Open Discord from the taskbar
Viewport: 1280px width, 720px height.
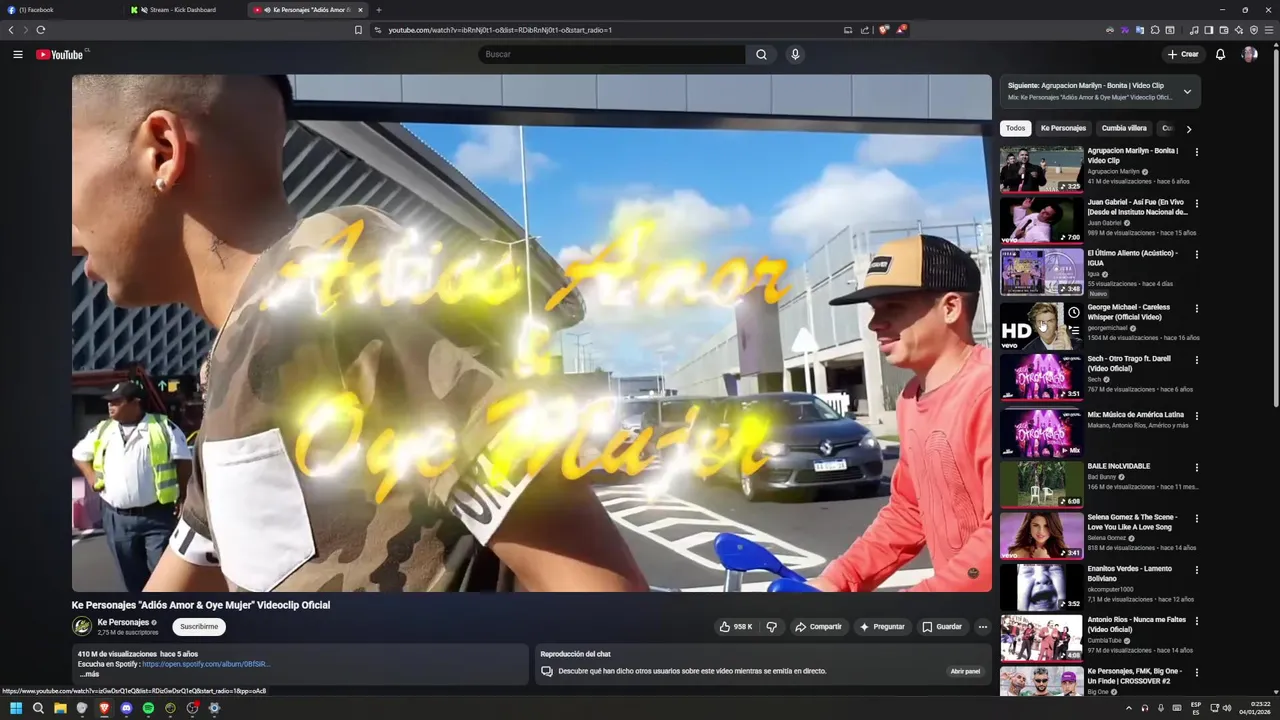point(126,708)
